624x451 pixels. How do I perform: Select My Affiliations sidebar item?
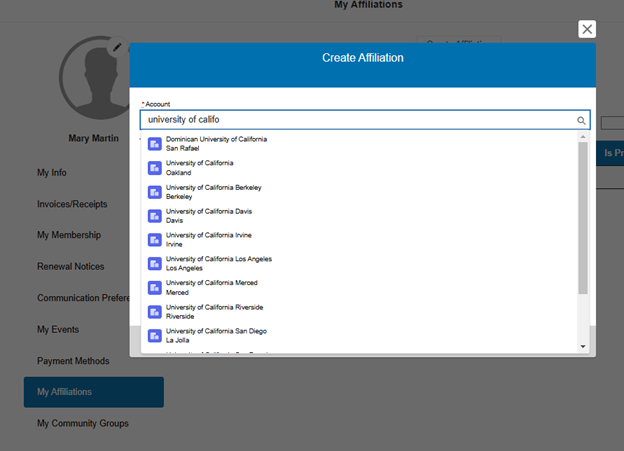[94, 392]
